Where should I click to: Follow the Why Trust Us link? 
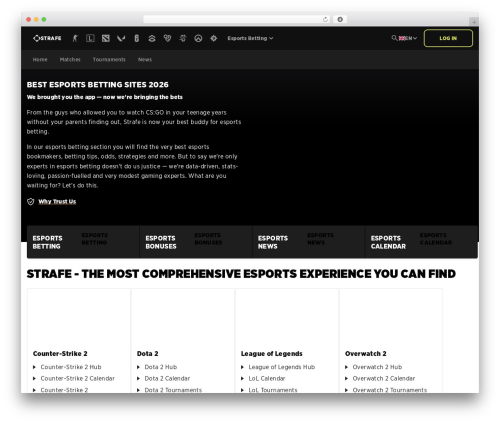57,202
